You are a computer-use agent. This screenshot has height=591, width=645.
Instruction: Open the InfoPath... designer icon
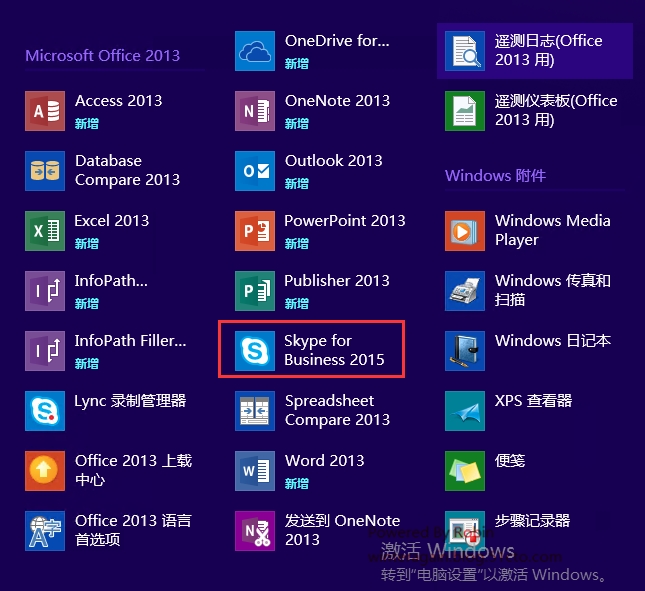(45, 291)
